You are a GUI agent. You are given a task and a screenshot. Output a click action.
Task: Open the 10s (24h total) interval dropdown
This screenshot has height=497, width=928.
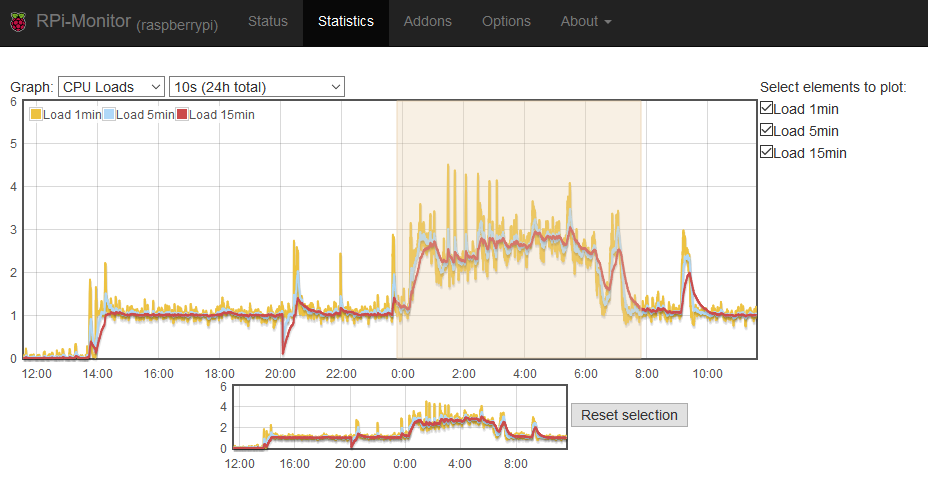pos(257,87)
